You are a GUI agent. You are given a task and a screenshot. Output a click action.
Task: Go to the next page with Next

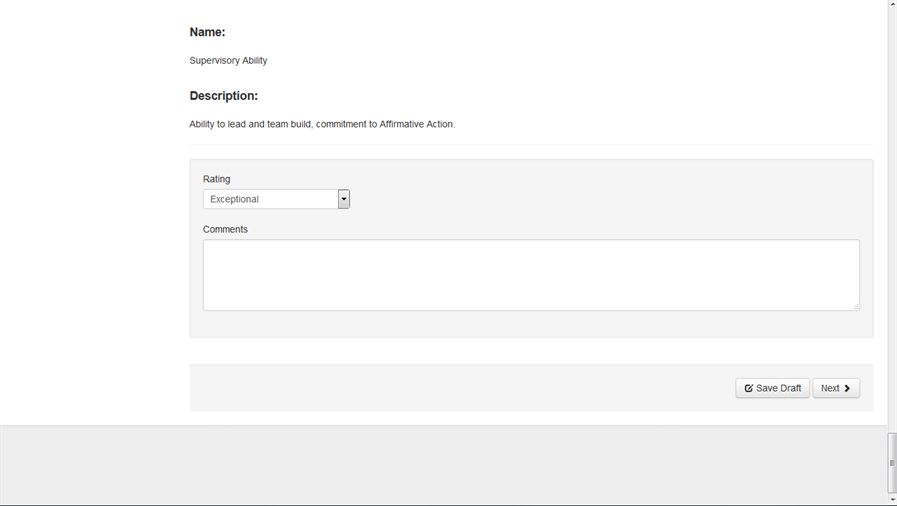coord(835,388)
